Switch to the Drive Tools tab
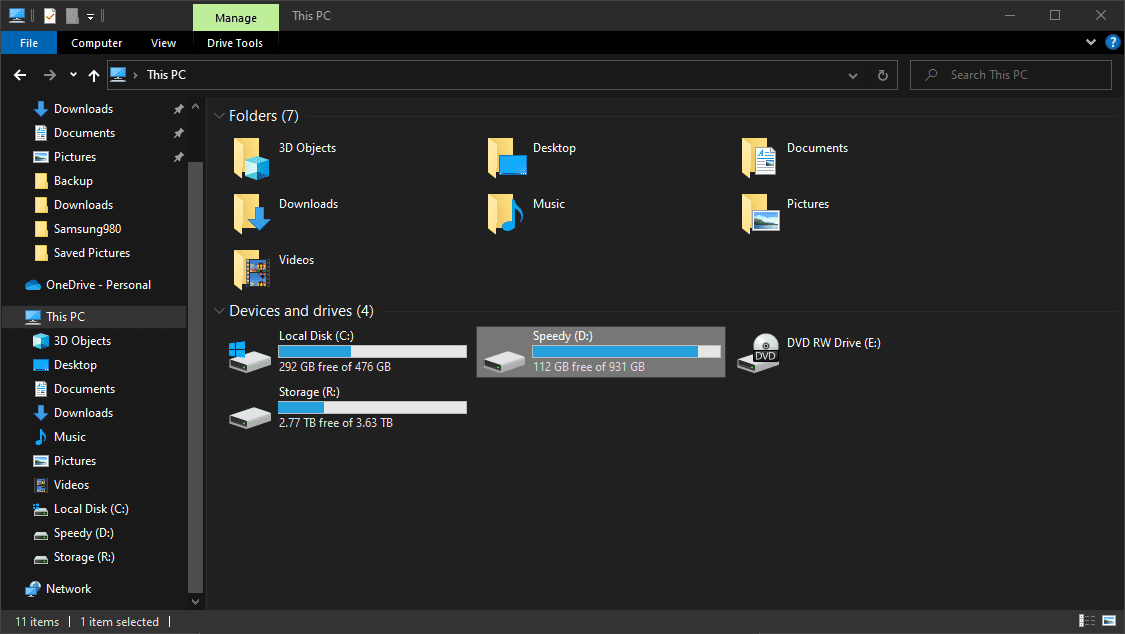 click(235, 43)
